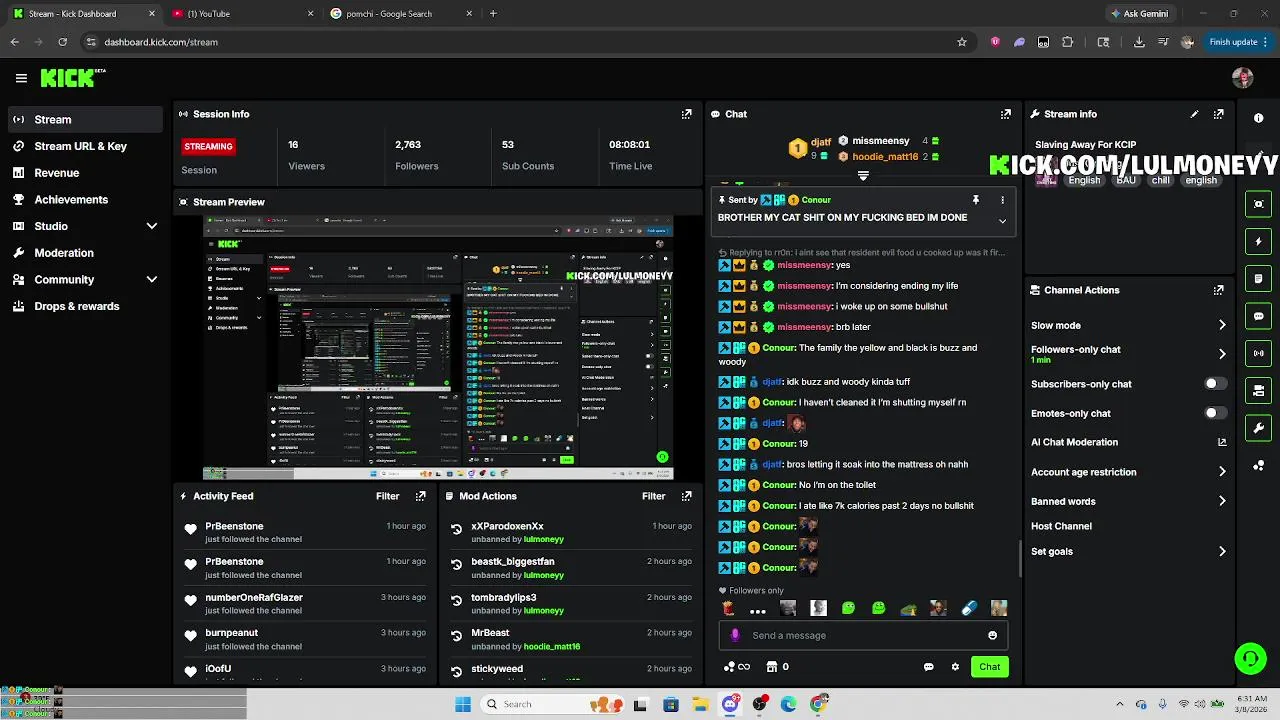This screenshot has width=1280, height=720.
Task: Open Account age restriction options
Action: pos(1222,472)
